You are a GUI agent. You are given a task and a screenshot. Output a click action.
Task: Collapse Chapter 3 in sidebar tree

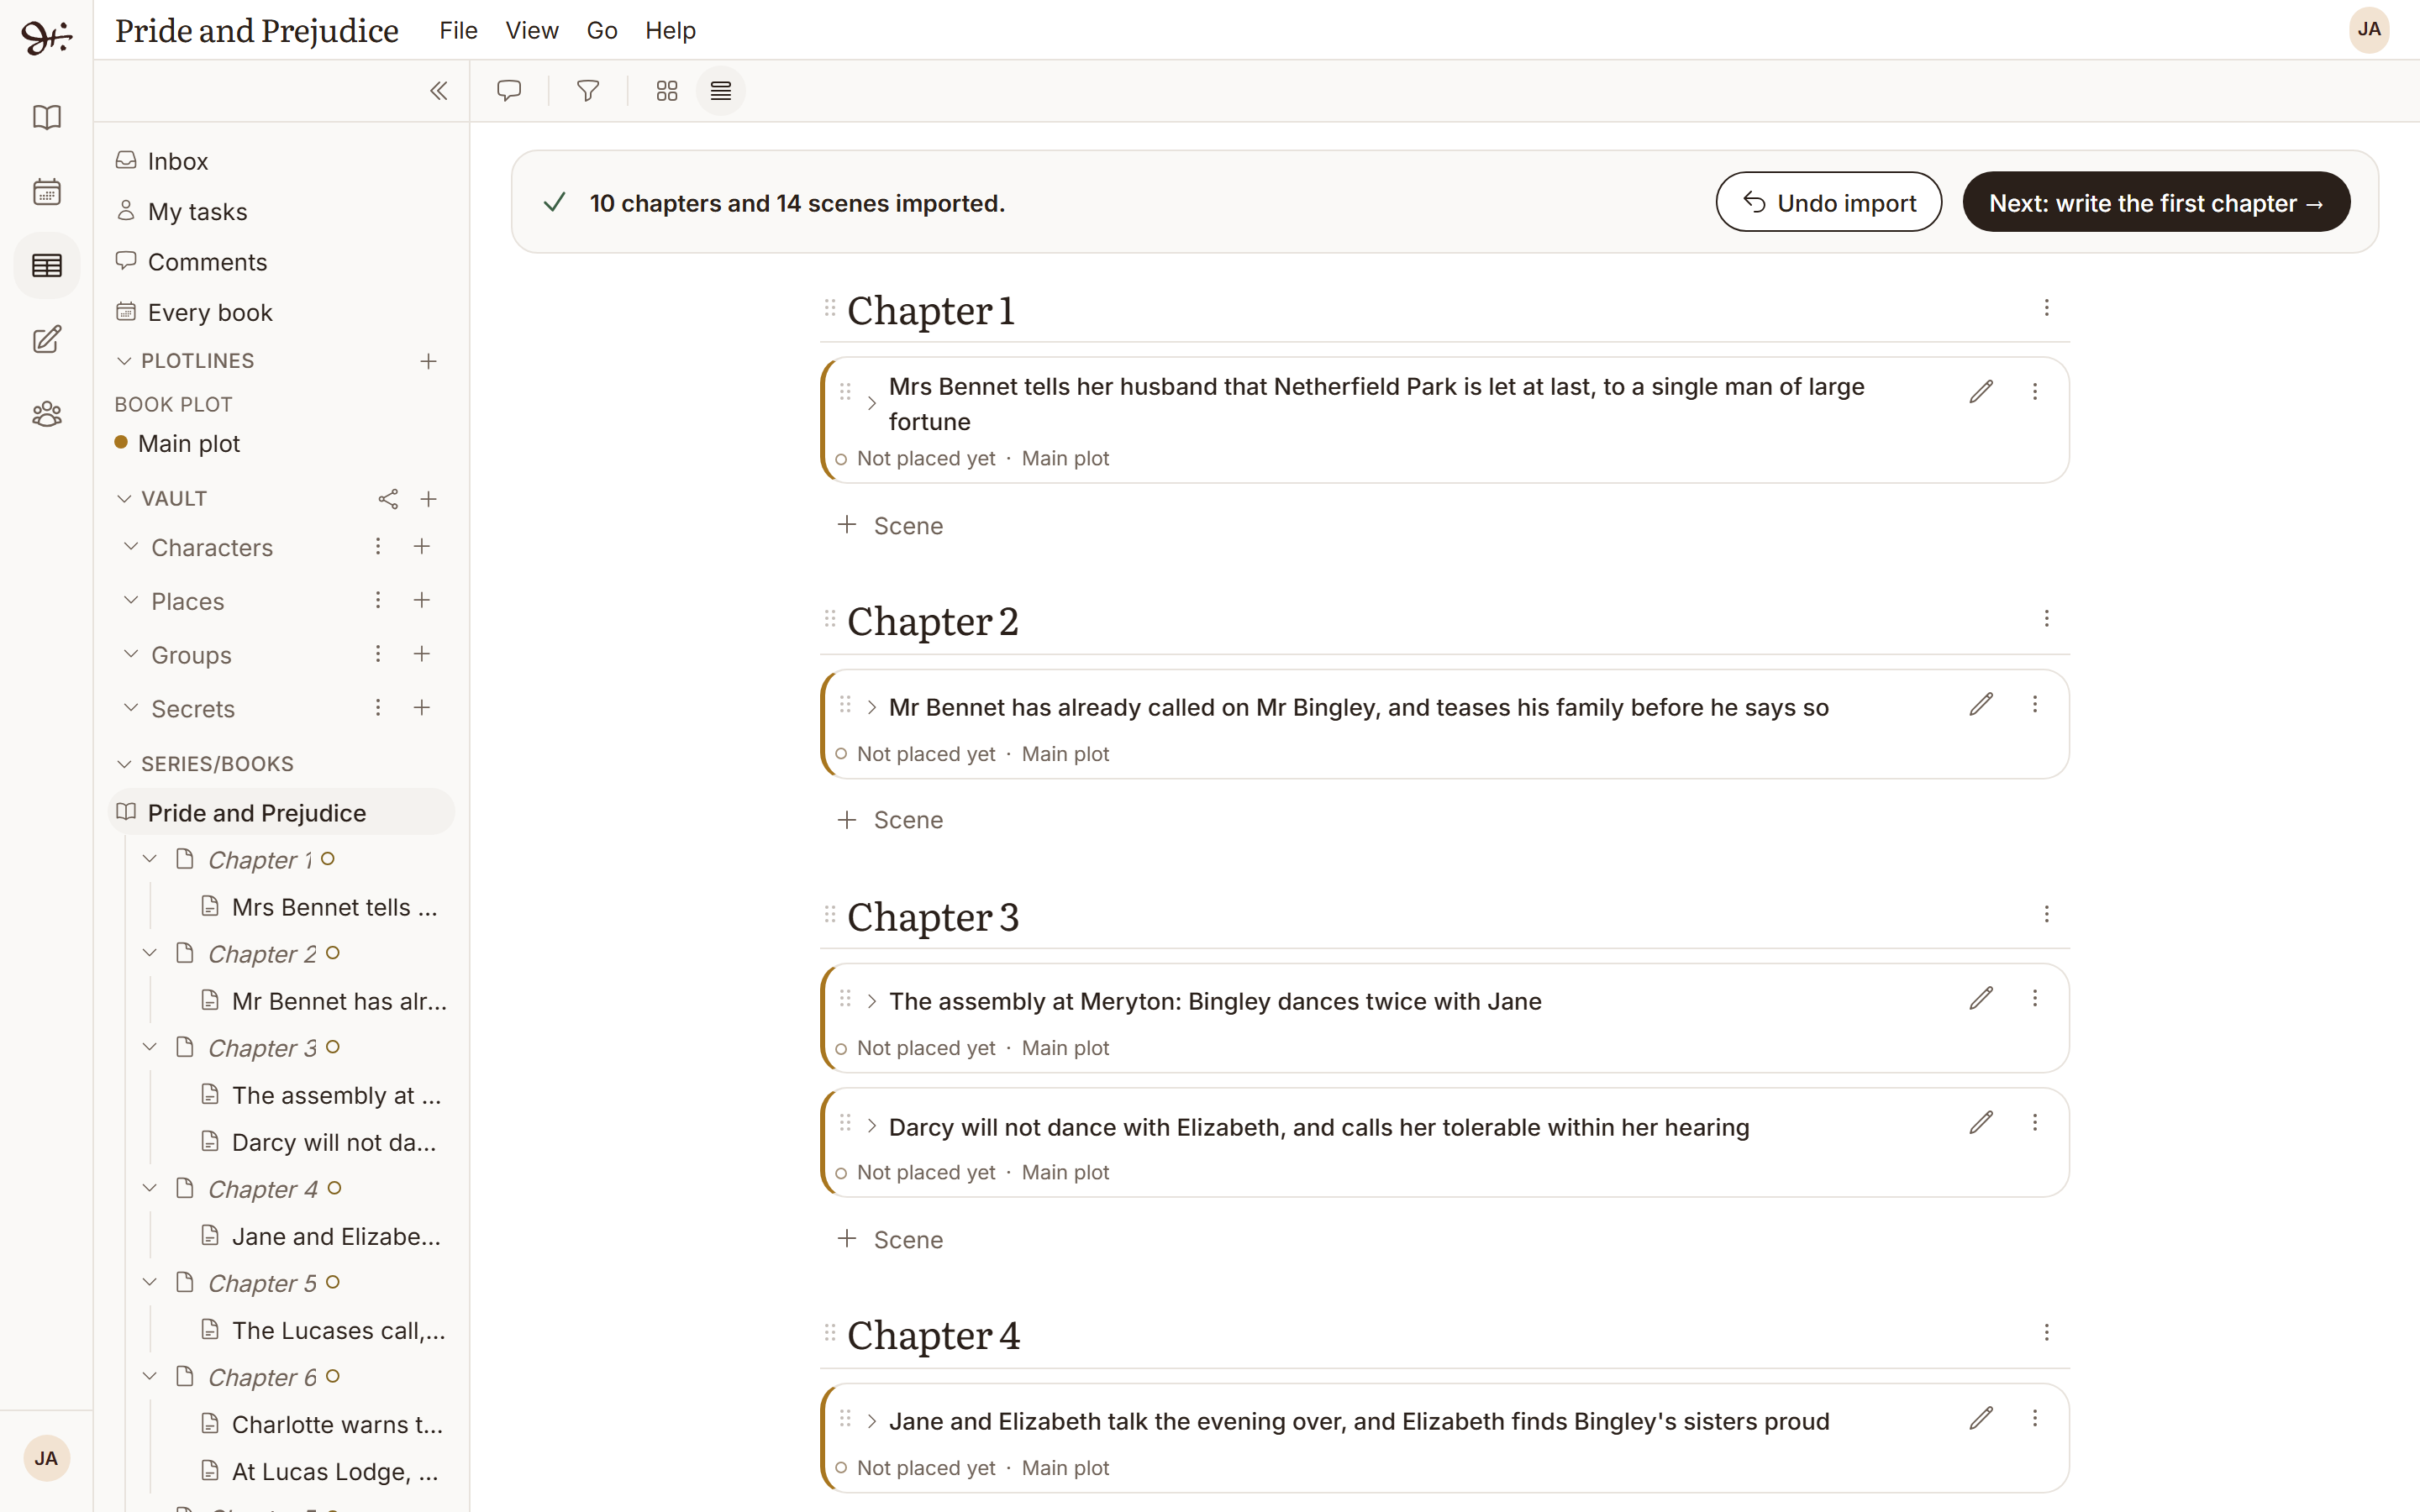click(x=150, y=1047)
